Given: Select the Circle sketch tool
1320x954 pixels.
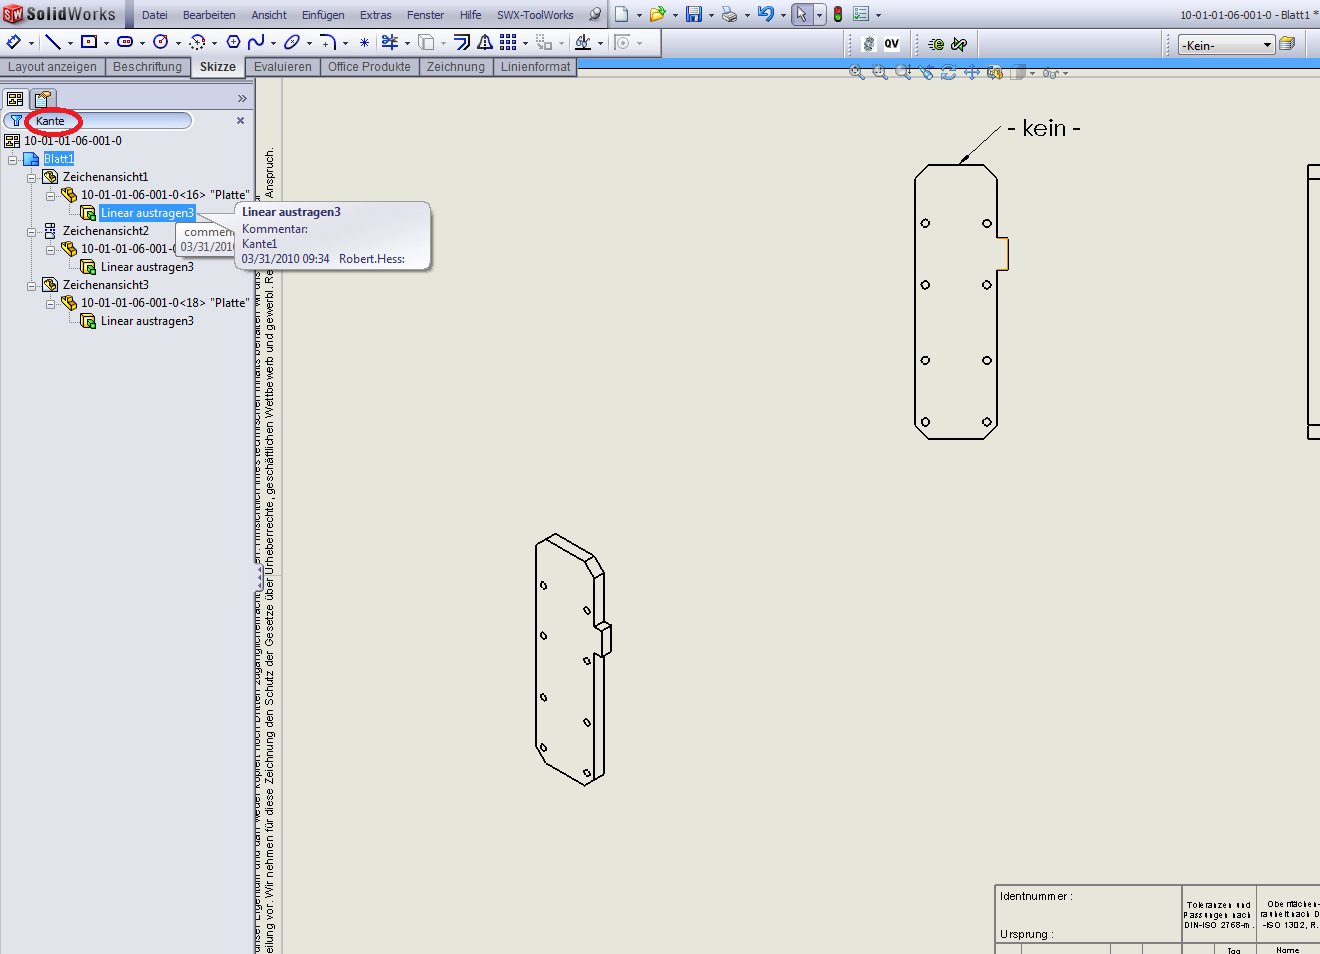Looking at the screenshot, I should 160,42.
